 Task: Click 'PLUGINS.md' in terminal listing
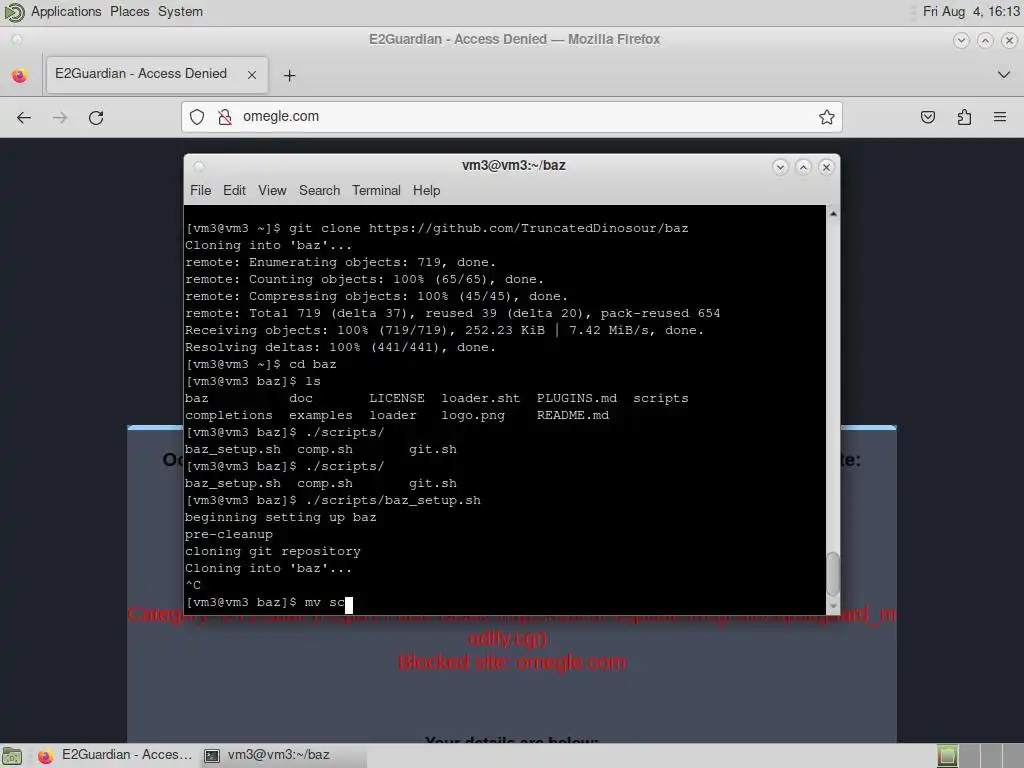coord(577,398)
